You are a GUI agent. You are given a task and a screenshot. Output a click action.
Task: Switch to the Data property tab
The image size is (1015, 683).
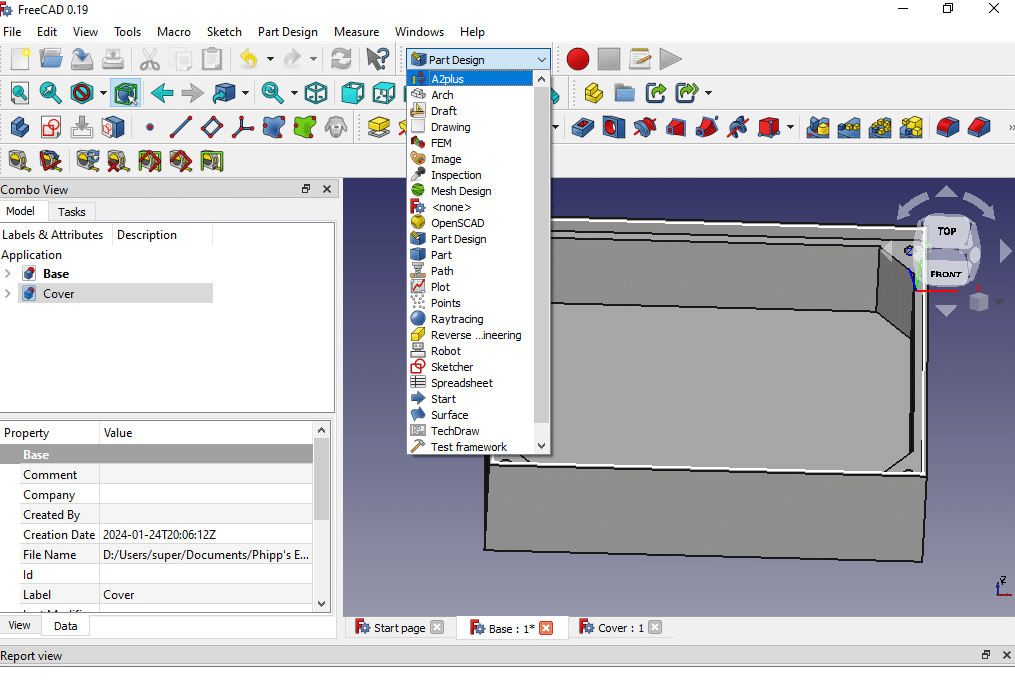coord(65,626)
